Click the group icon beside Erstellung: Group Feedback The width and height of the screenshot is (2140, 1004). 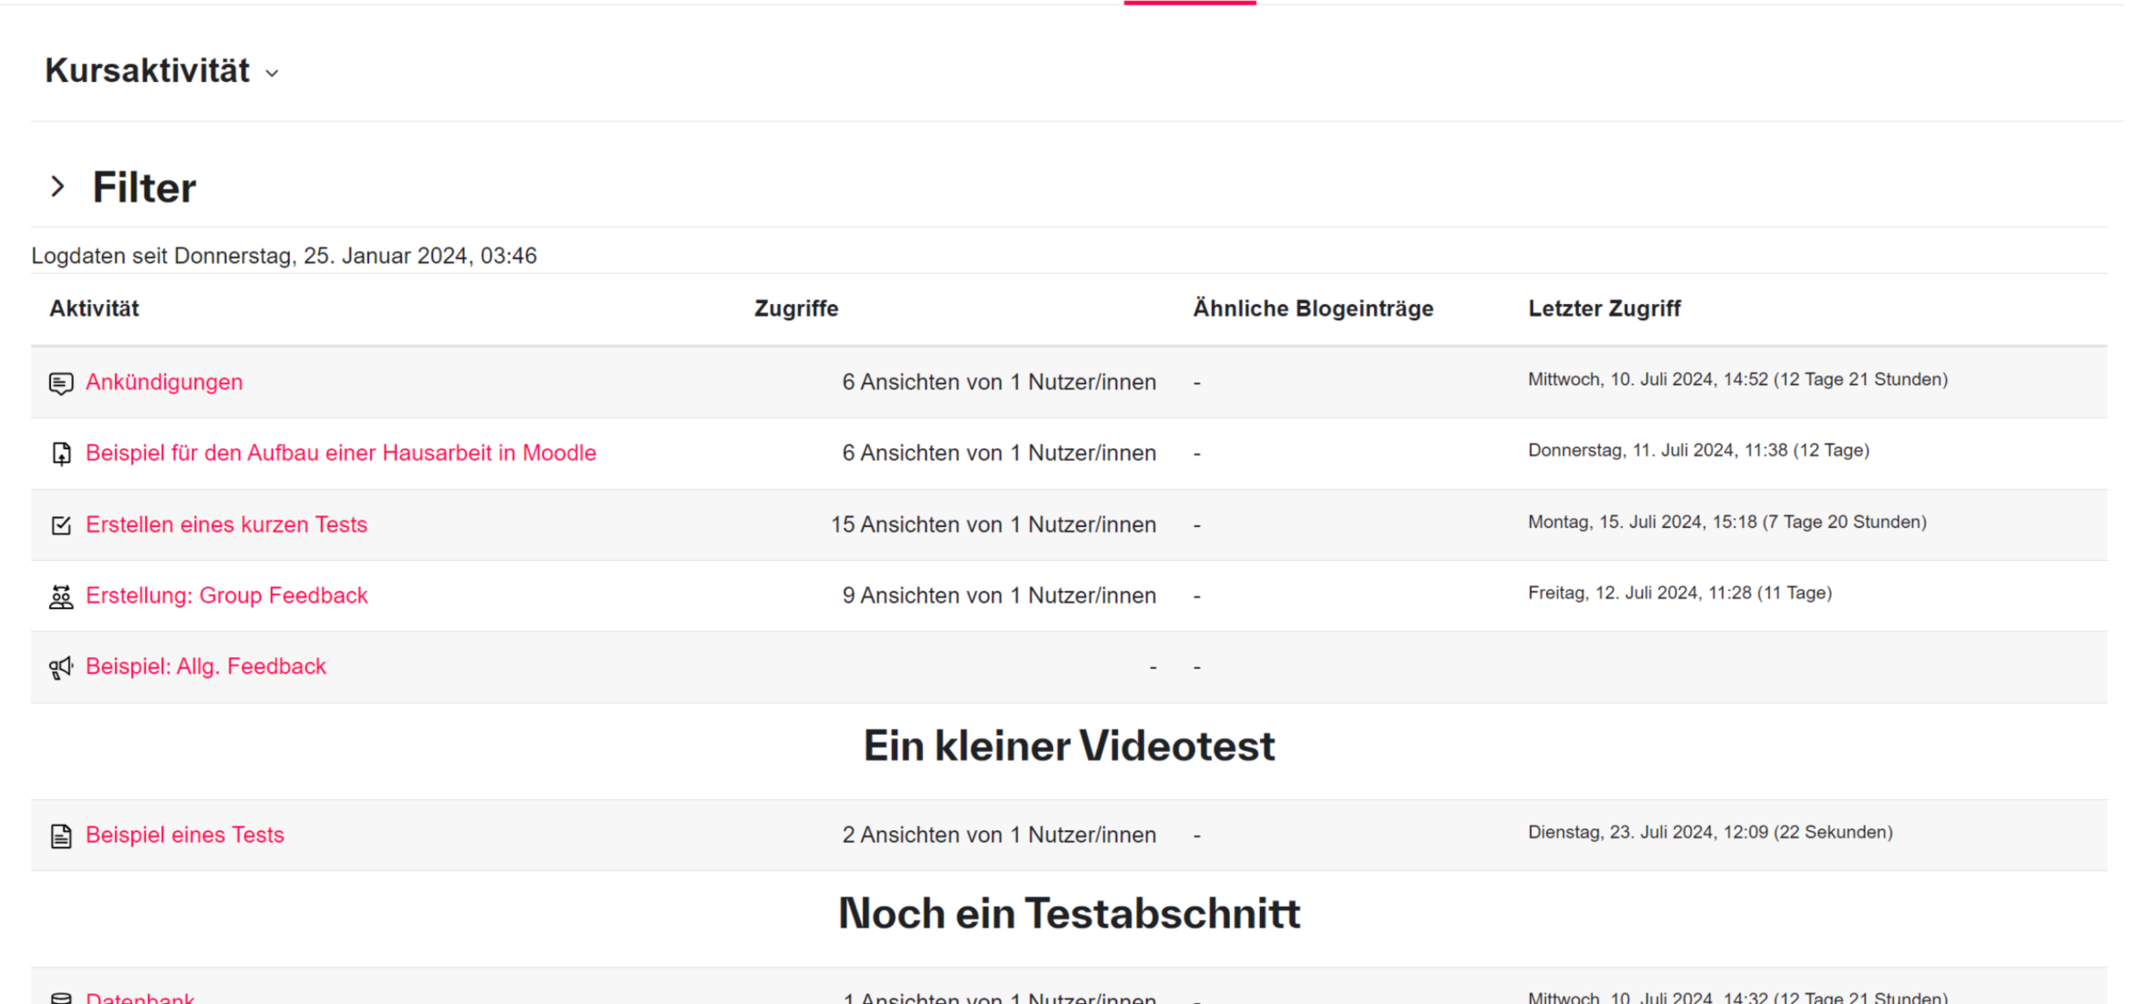(61, 597)
